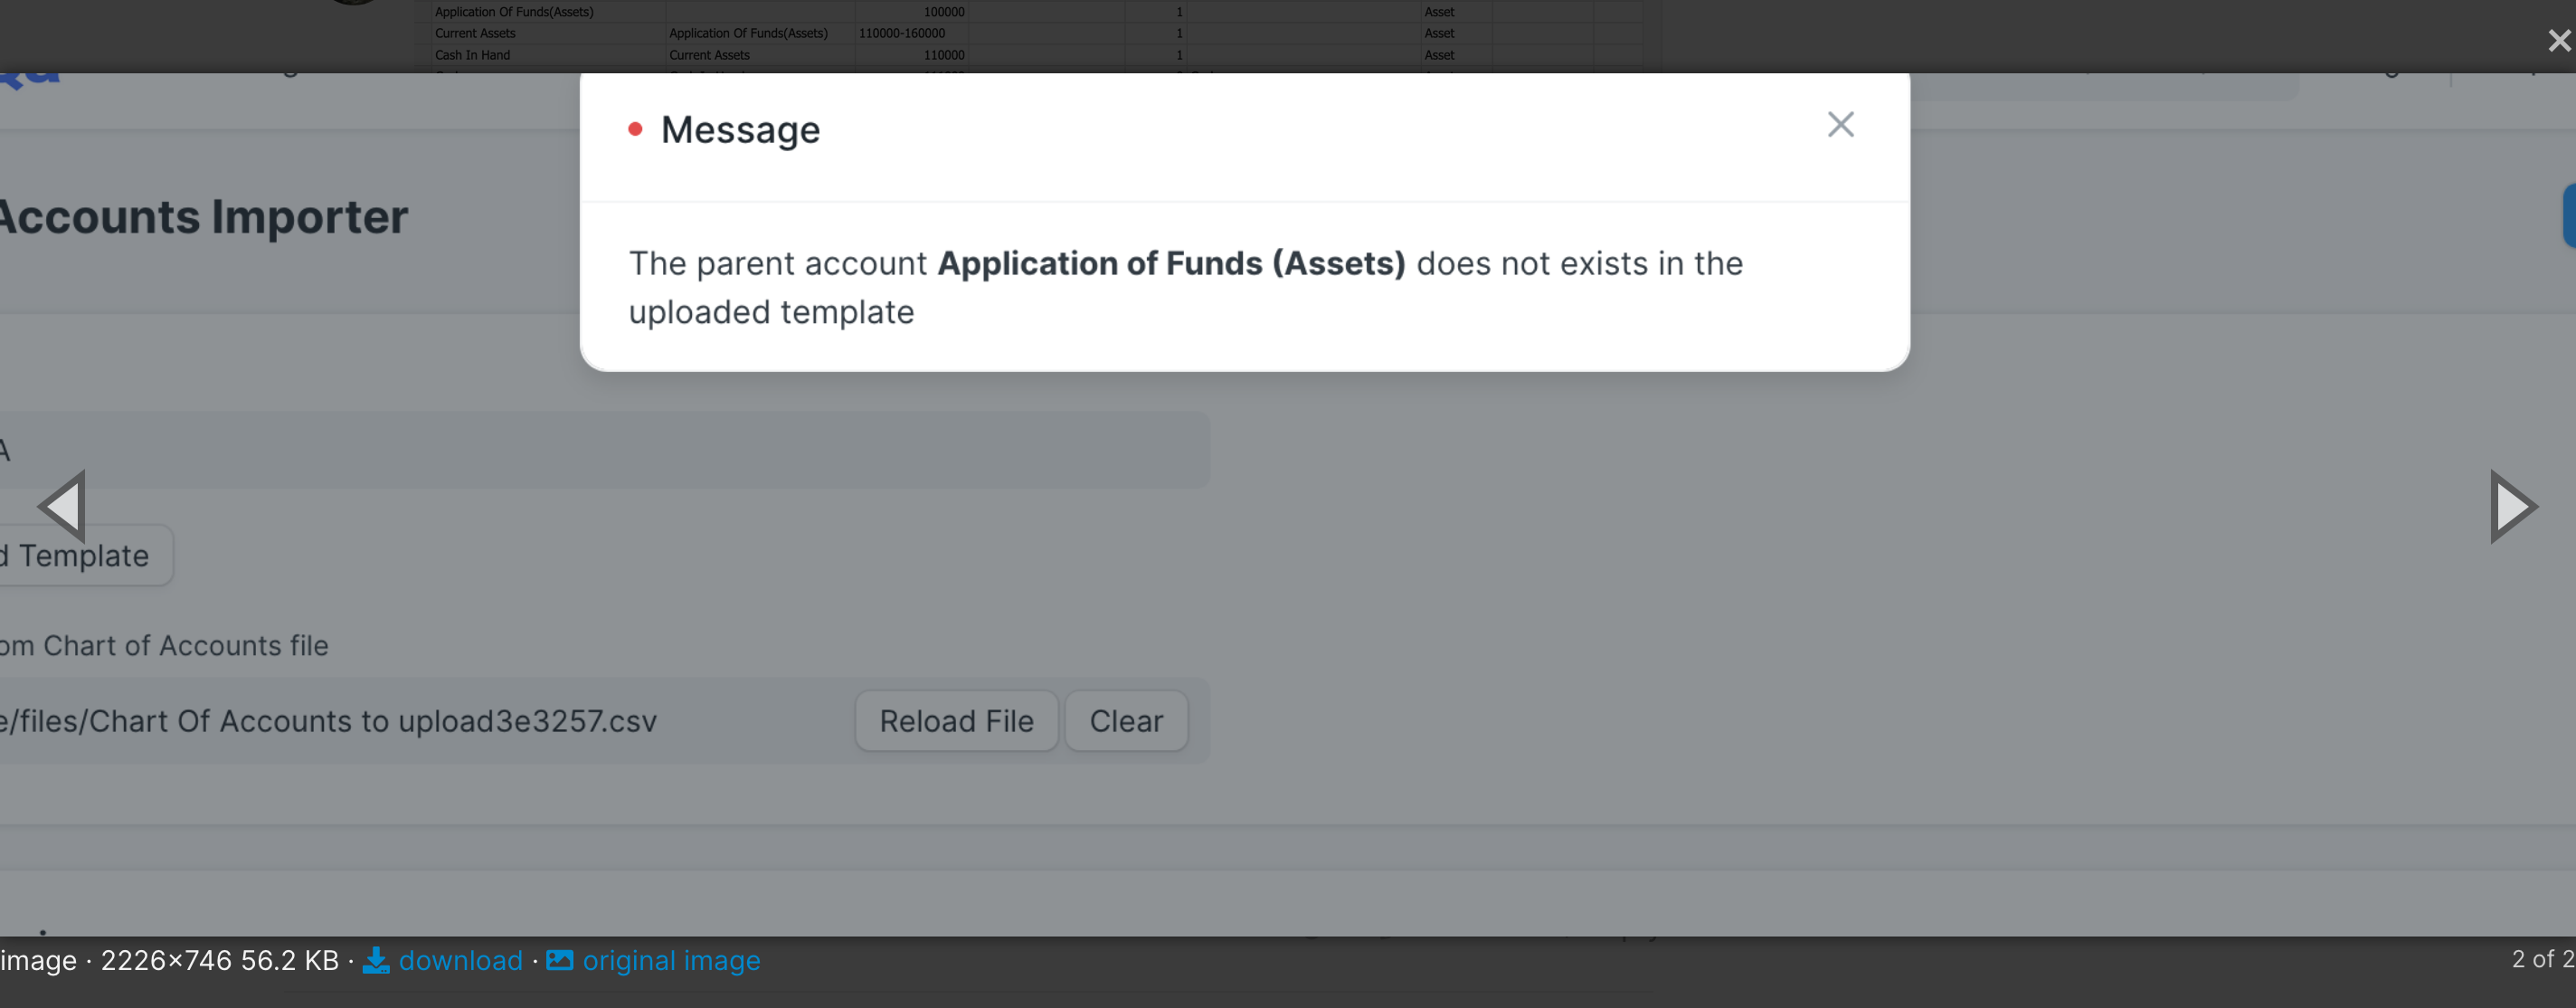
Task: Open the original image link
Action: point(670,960)
